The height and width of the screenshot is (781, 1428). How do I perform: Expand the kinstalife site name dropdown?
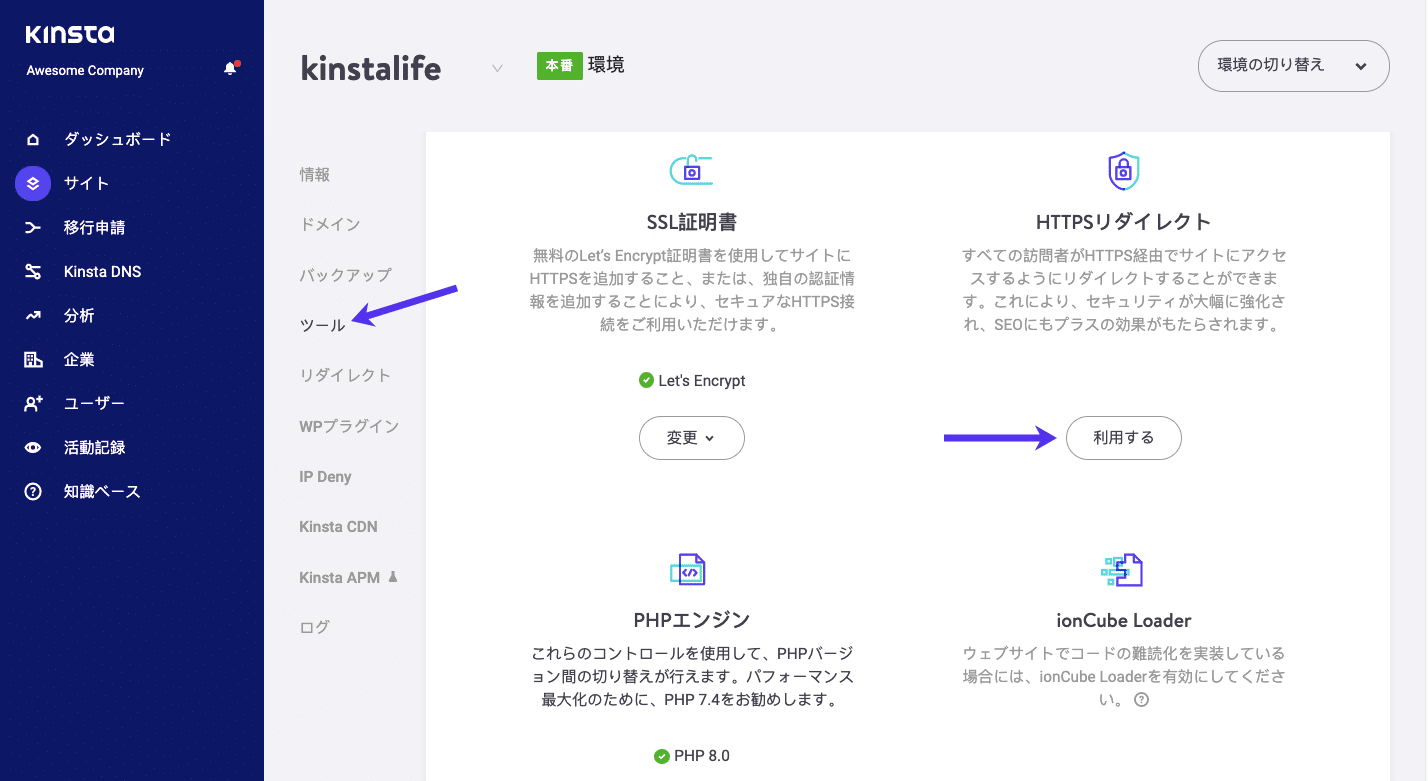tap(497, 68)
